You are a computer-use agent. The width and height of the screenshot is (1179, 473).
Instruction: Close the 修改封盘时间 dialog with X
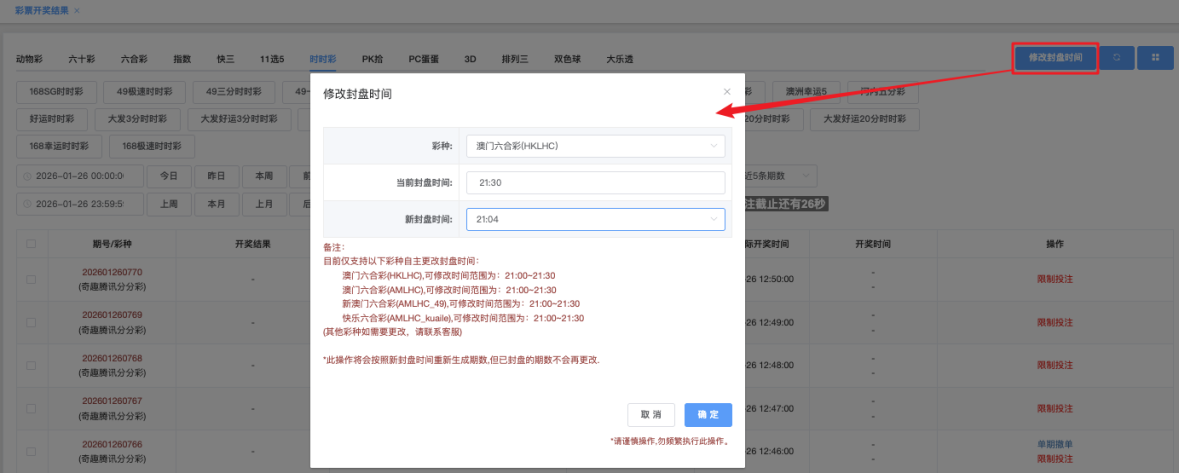click(727, 92)
